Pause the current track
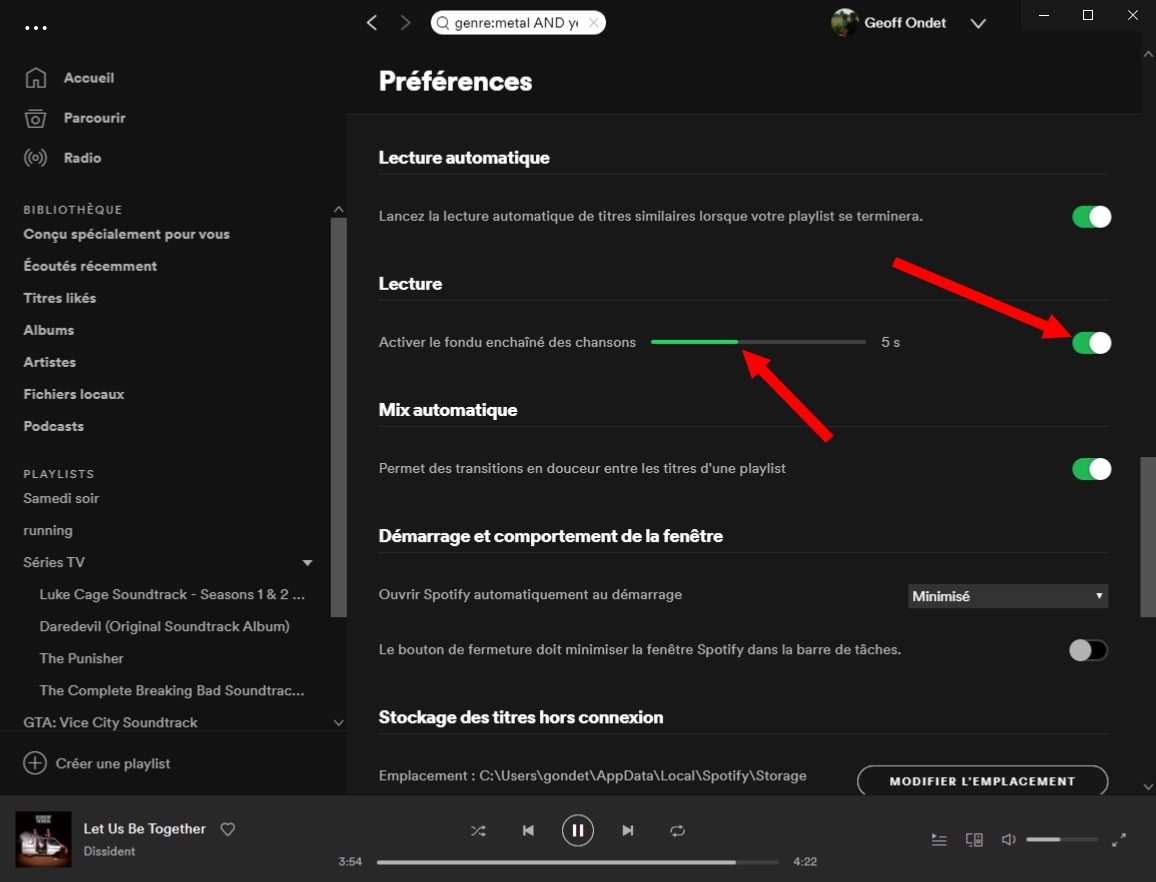 click(577, 831)
